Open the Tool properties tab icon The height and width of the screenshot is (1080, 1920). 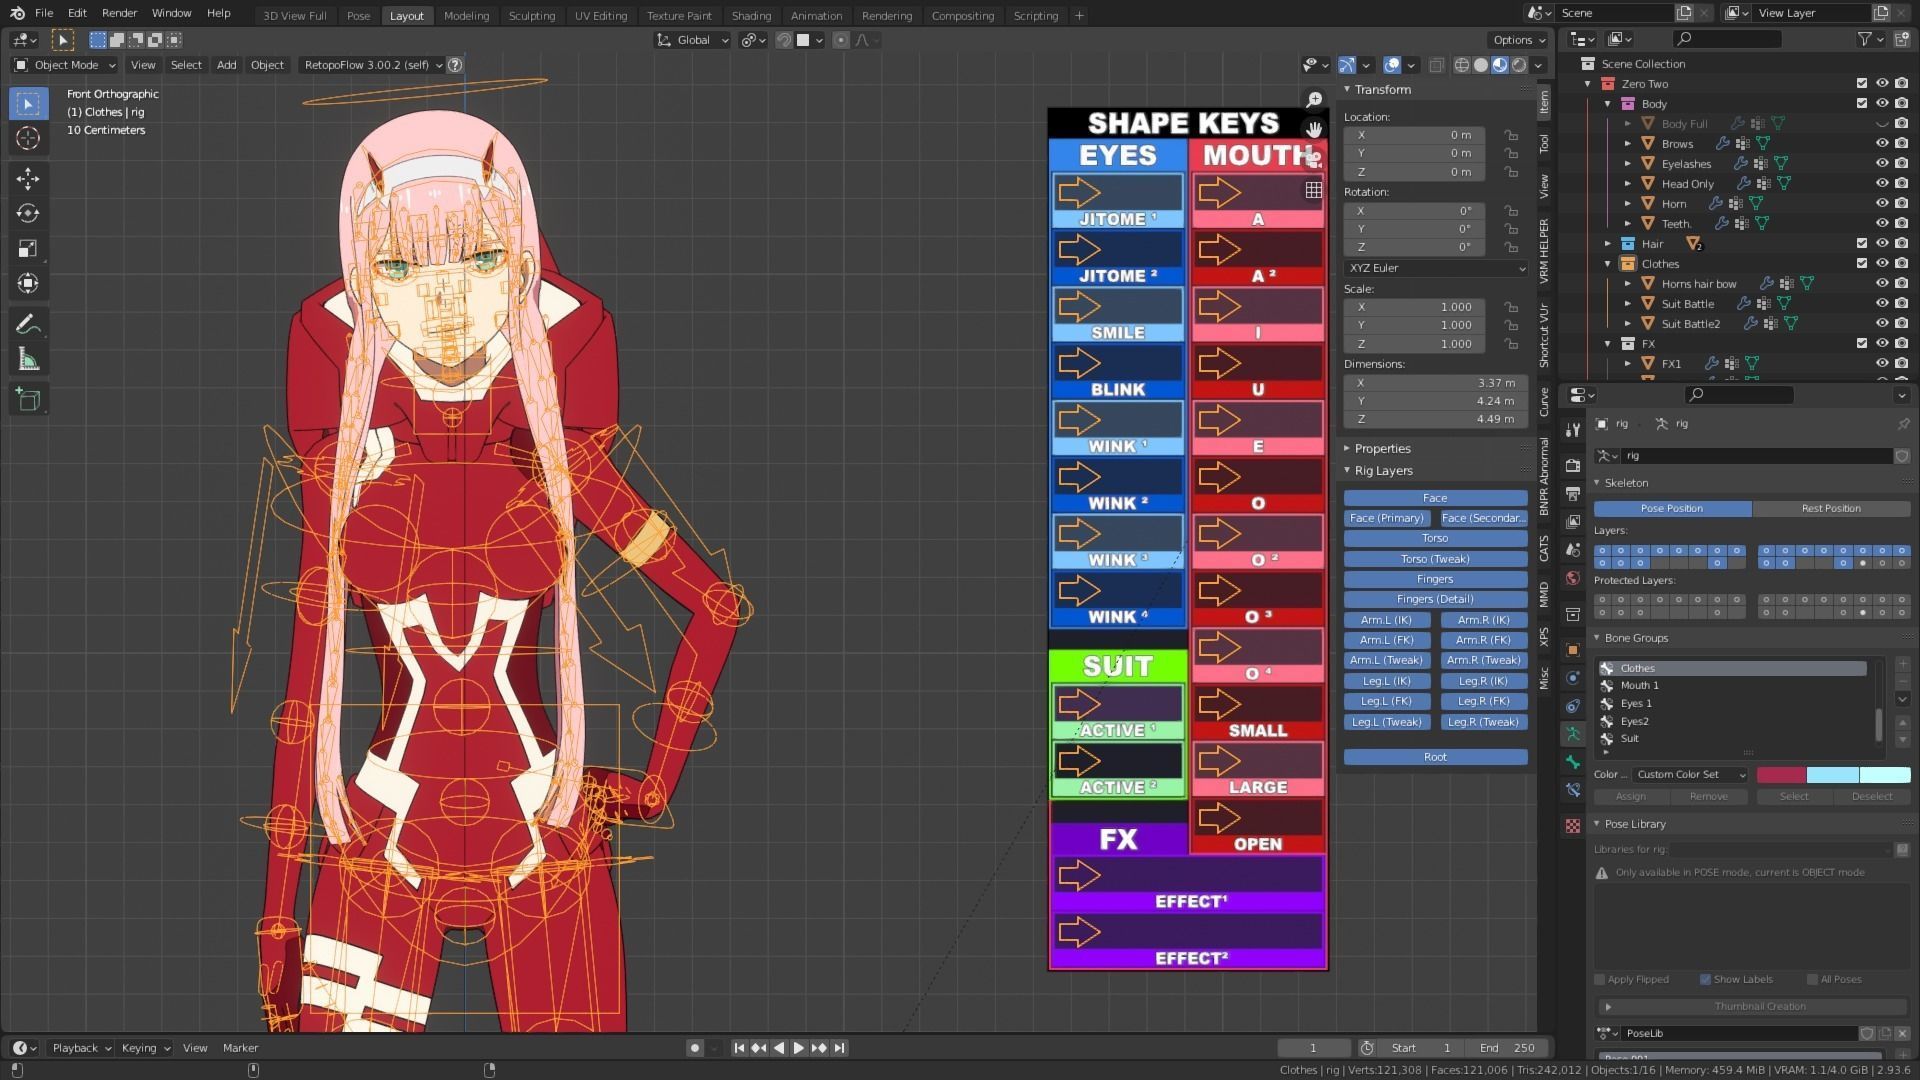pos(1573,430)
